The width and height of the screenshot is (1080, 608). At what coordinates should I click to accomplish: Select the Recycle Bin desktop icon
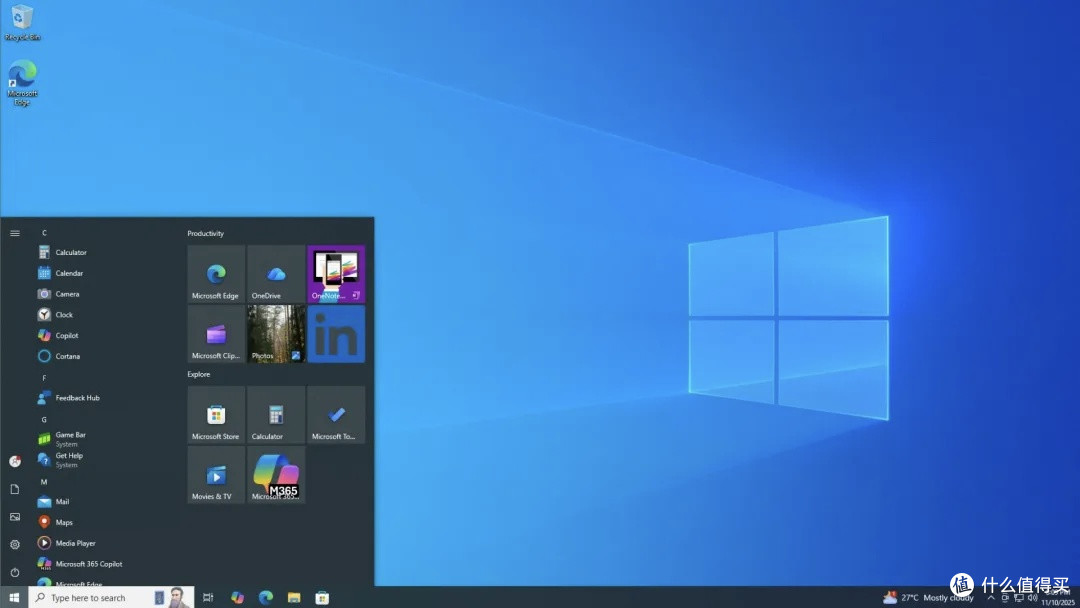tap(22, 22)
